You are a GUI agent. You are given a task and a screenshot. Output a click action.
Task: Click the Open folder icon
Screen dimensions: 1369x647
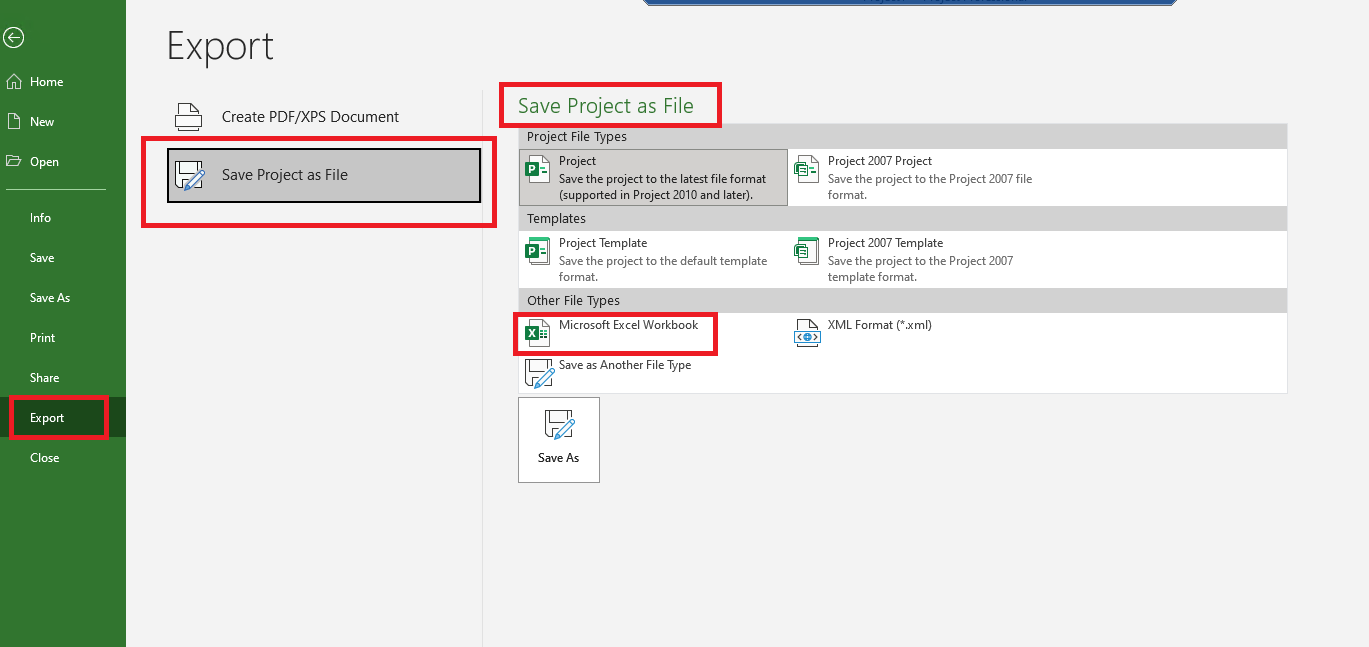14,161
